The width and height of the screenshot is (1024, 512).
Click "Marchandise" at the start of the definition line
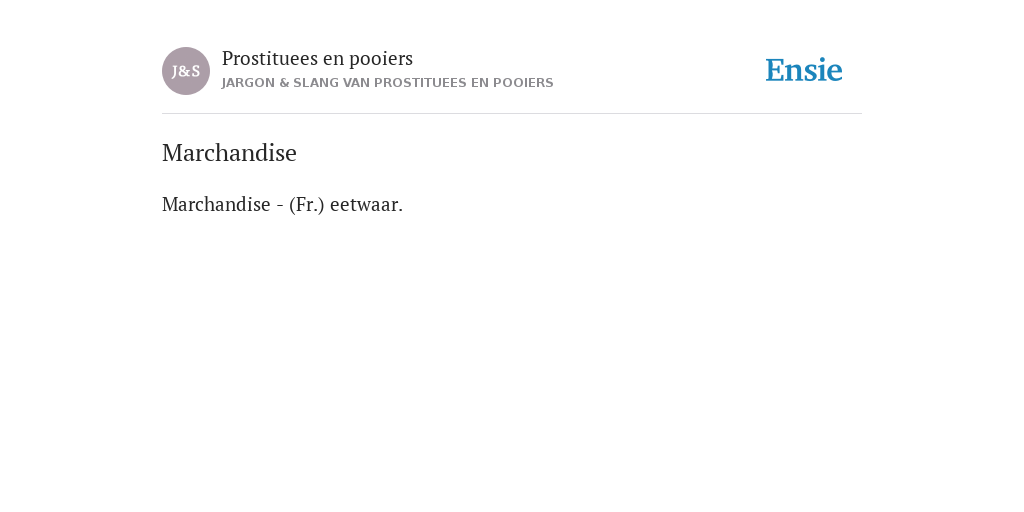pos(216,204)
